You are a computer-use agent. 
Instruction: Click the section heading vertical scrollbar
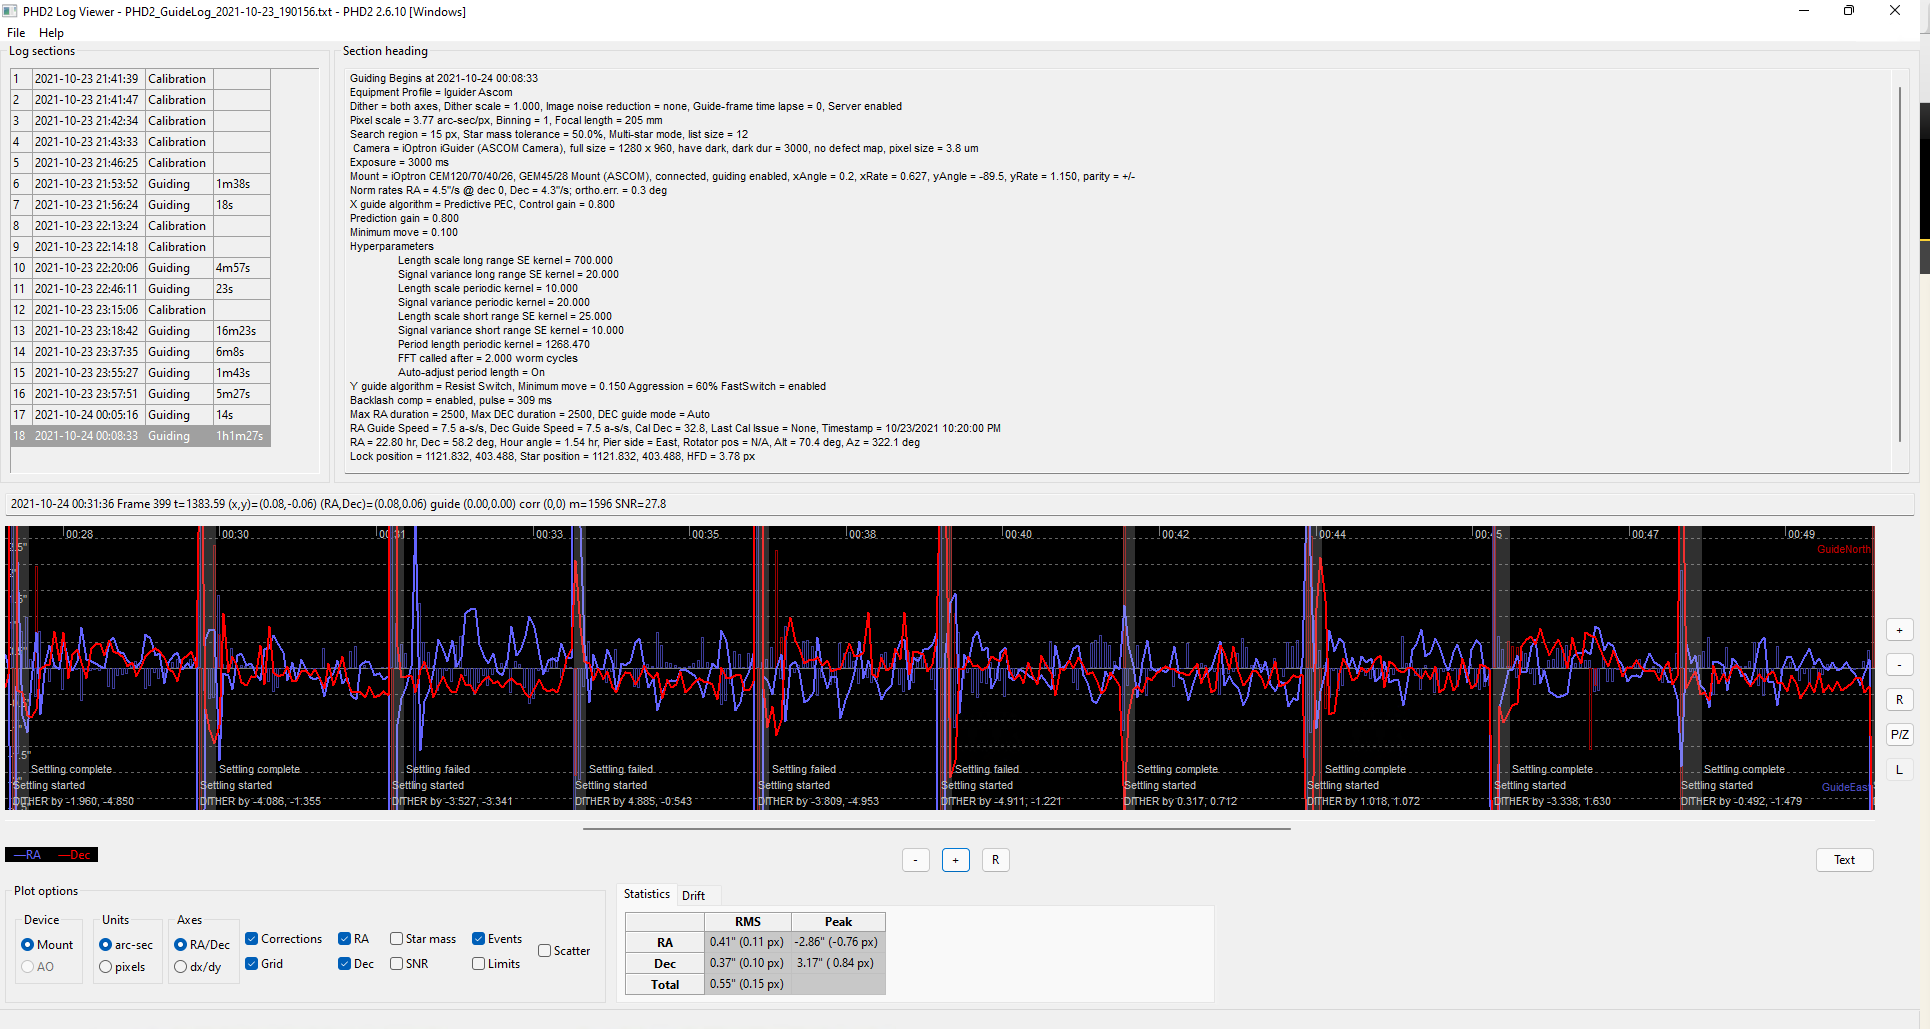tap(1900, 264)
